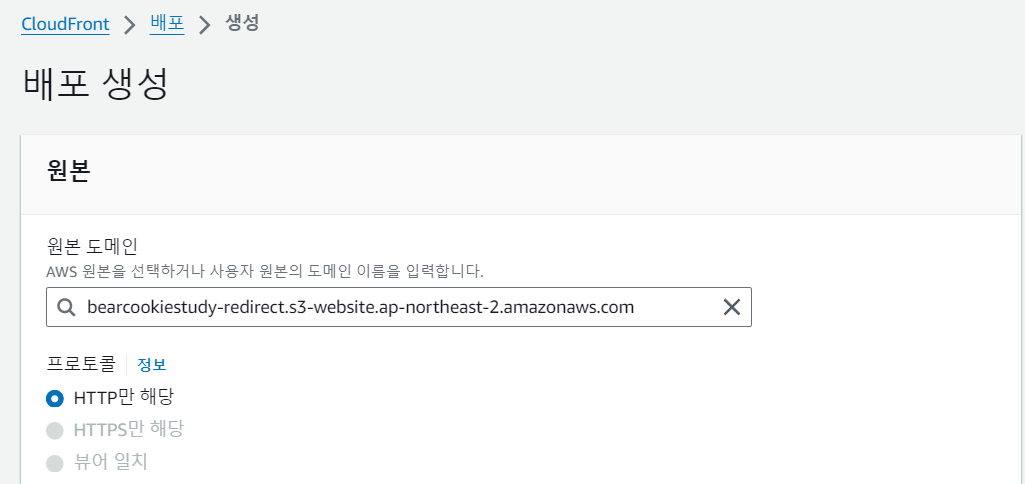Click the 원본 section header
The image size is (1025, 484).
point(69,171)
